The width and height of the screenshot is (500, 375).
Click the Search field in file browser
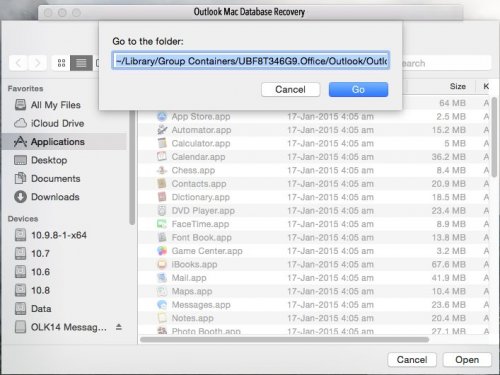447,63
